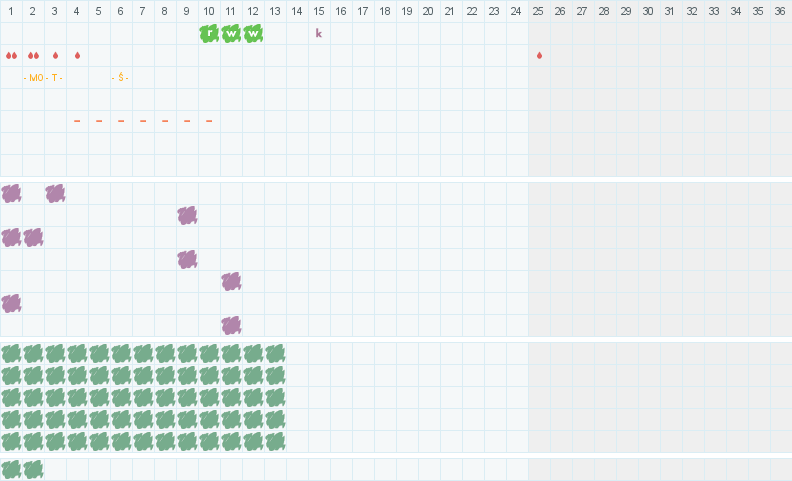Select the green 'w' marker on day 12
This screenshot has height=481, width=792.
click(253, 33)
